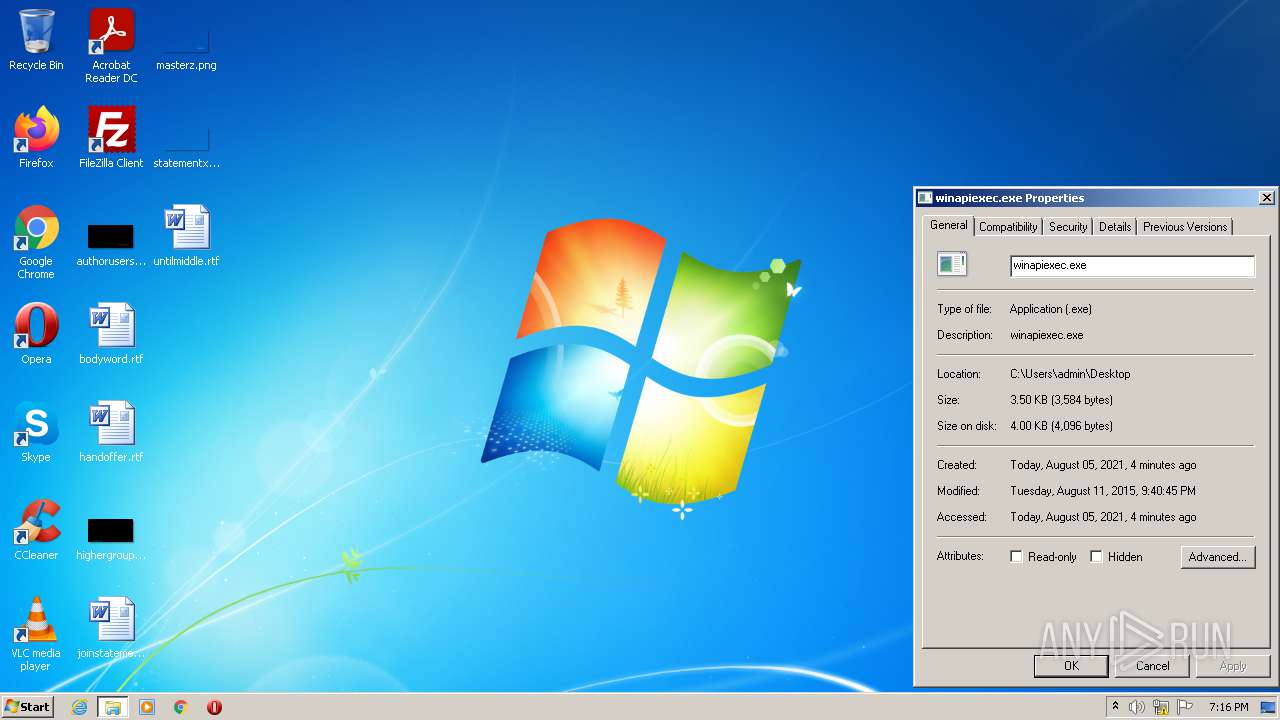Open the Start menu
The width and height of the screenshot is (1280, 720).
pos(27,707)
